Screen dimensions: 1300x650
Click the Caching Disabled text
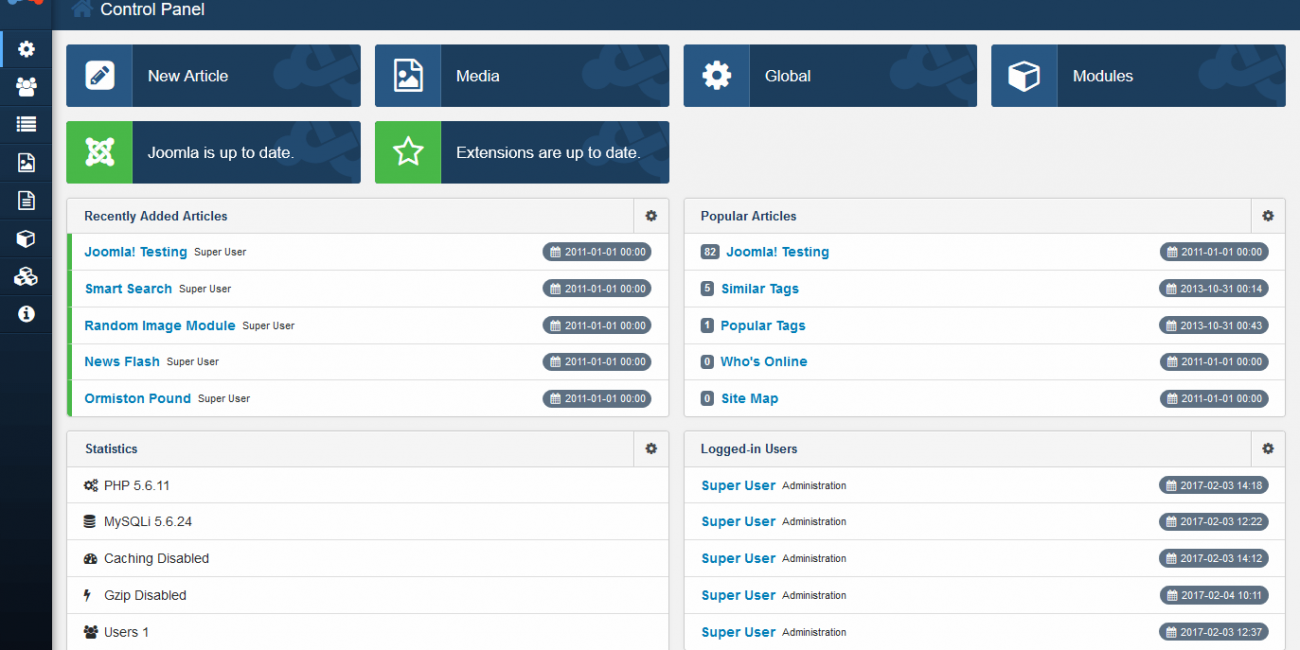pyautogui.click(x=157, y=559)
